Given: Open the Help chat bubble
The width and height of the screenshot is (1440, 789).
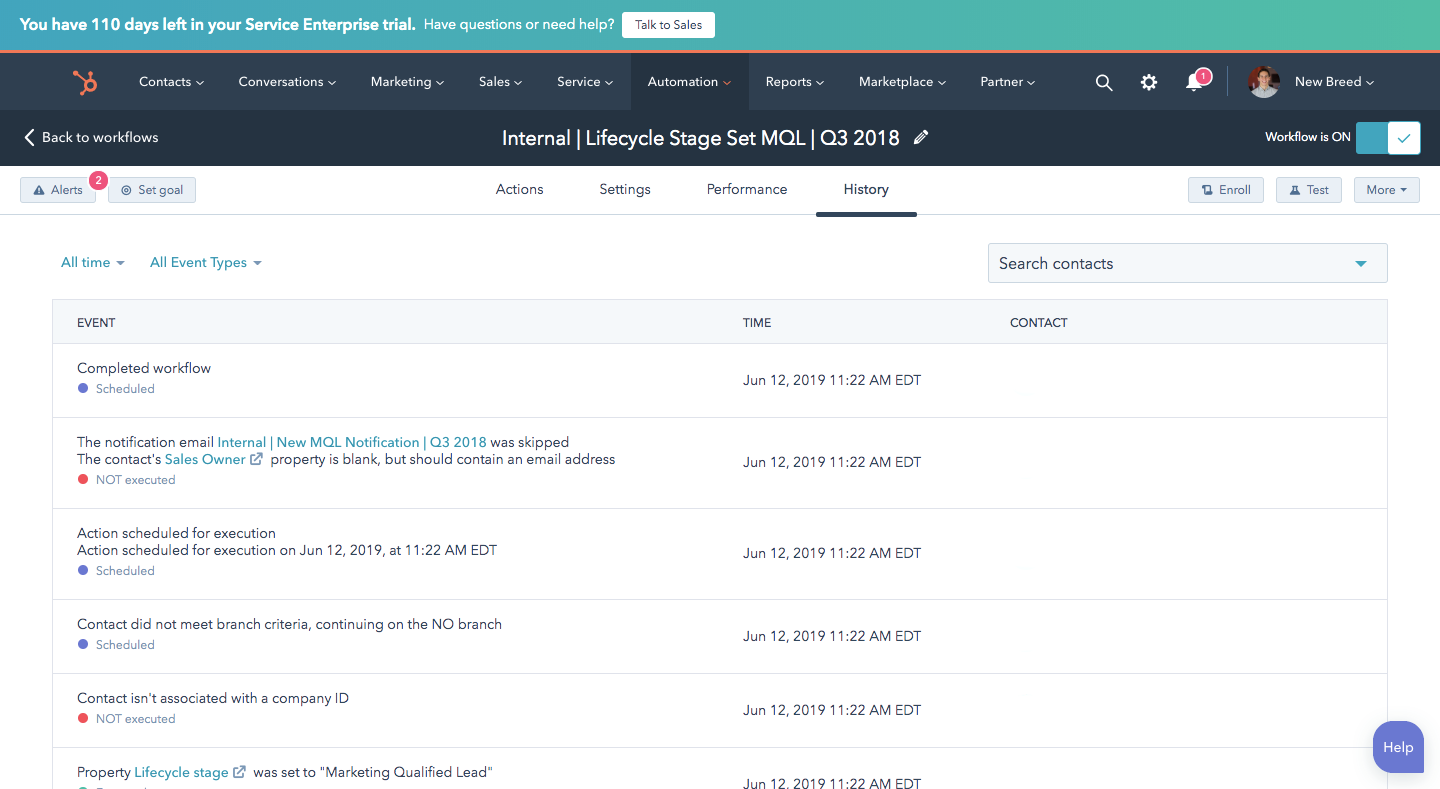Looking at the screenshot, I should point(1397,747).
